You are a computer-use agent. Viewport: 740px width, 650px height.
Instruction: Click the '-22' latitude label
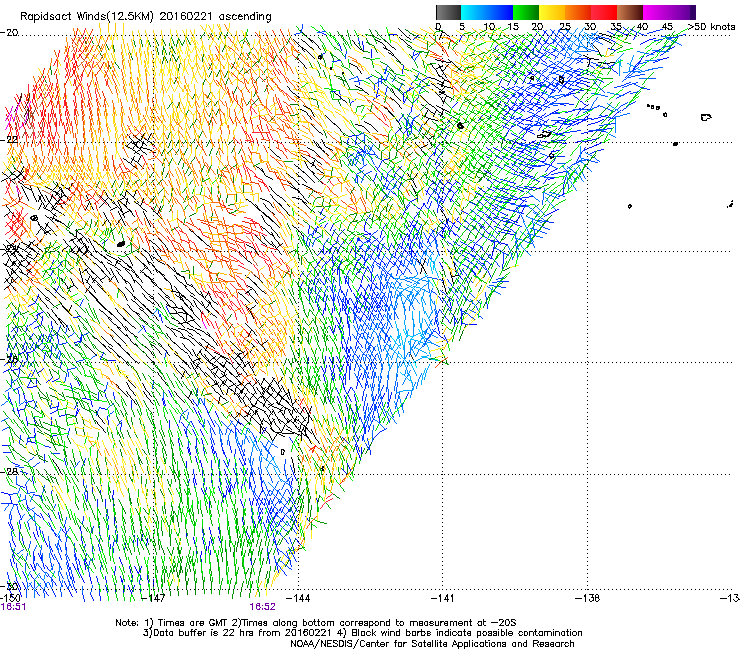9,140
